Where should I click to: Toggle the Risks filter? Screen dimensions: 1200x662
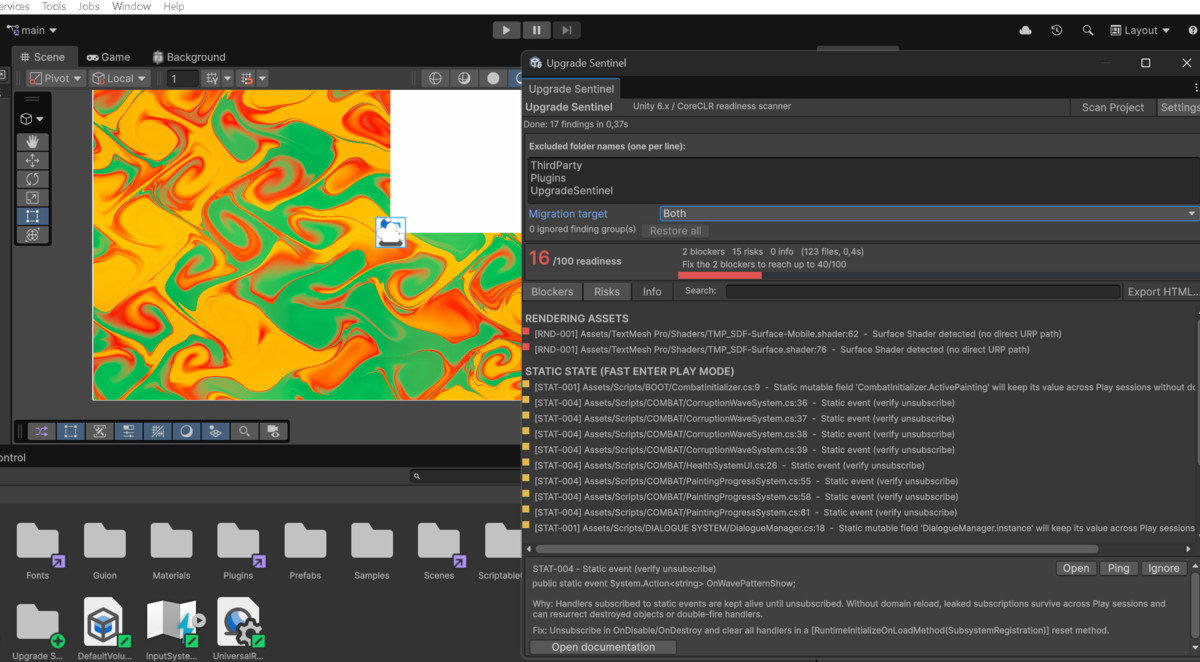coord(607,292)
